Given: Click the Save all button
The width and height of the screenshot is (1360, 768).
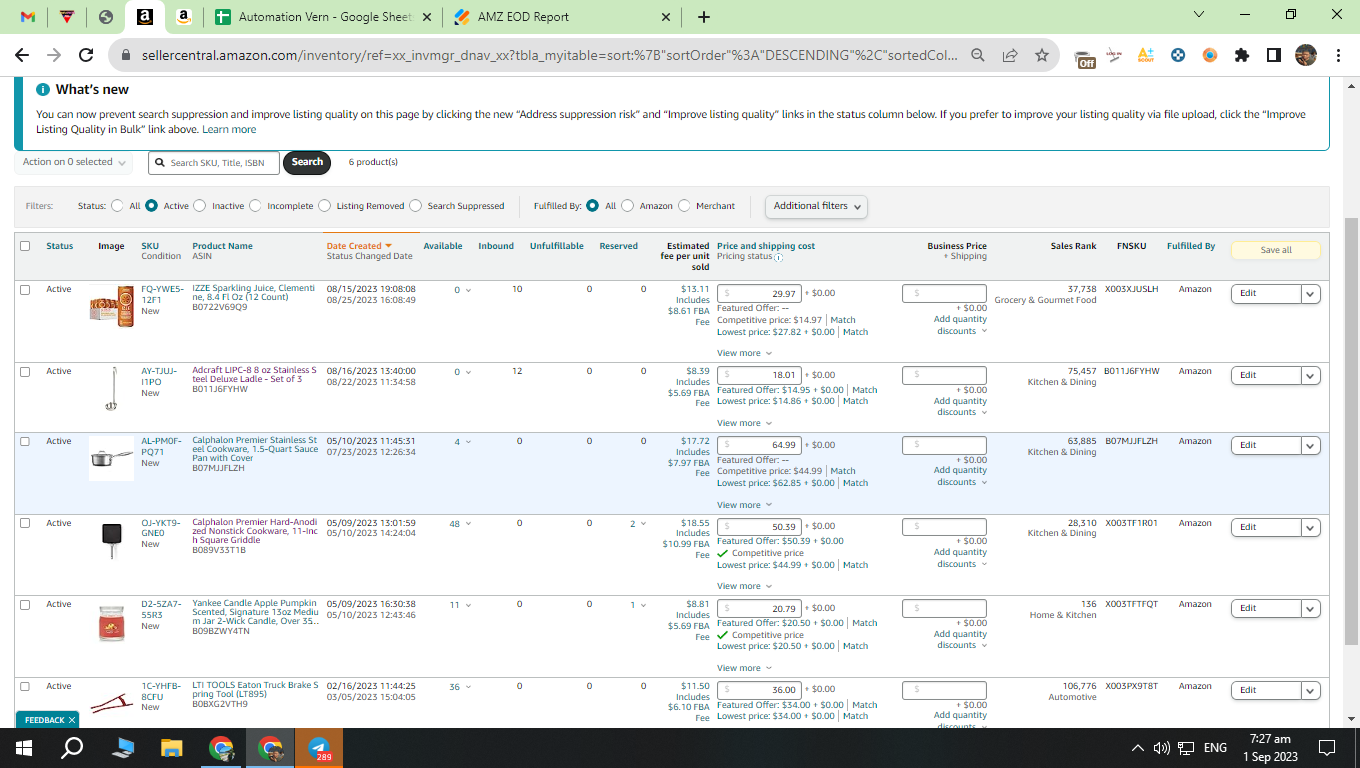Looking at the screenshot, I should [1276, 250].
